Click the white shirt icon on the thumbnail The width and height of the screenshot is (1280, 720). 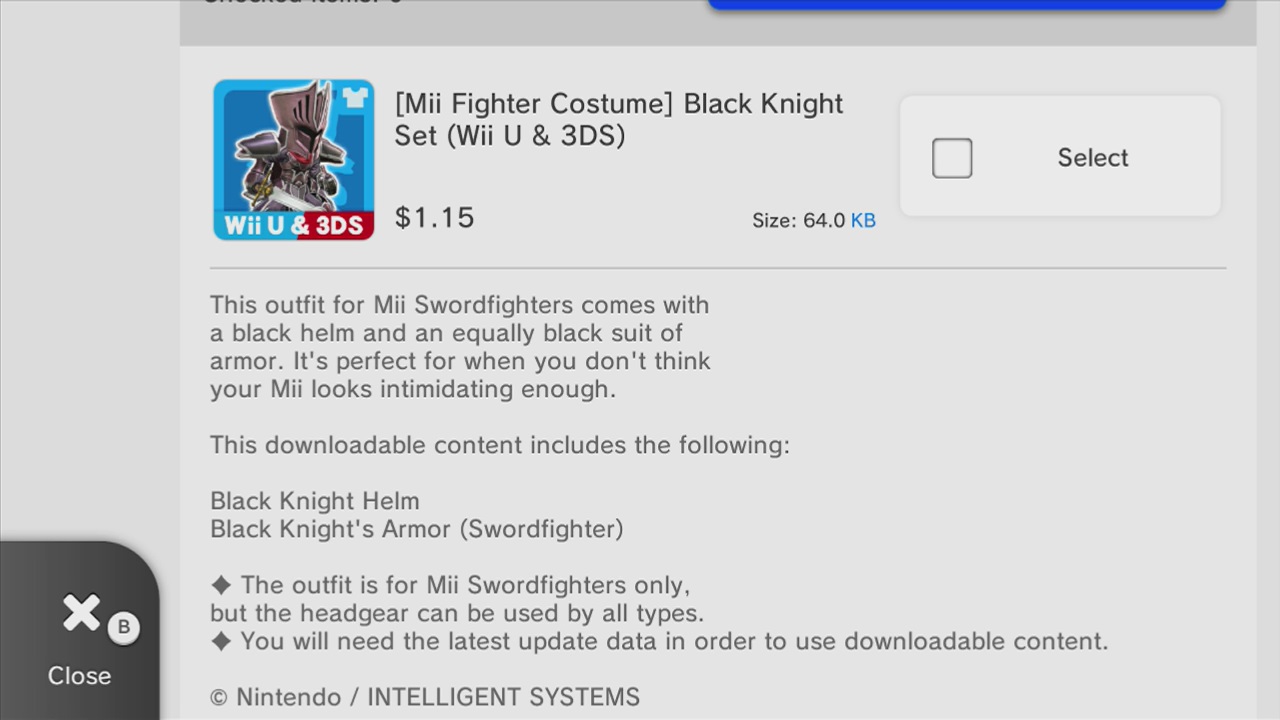pos(356,98)
